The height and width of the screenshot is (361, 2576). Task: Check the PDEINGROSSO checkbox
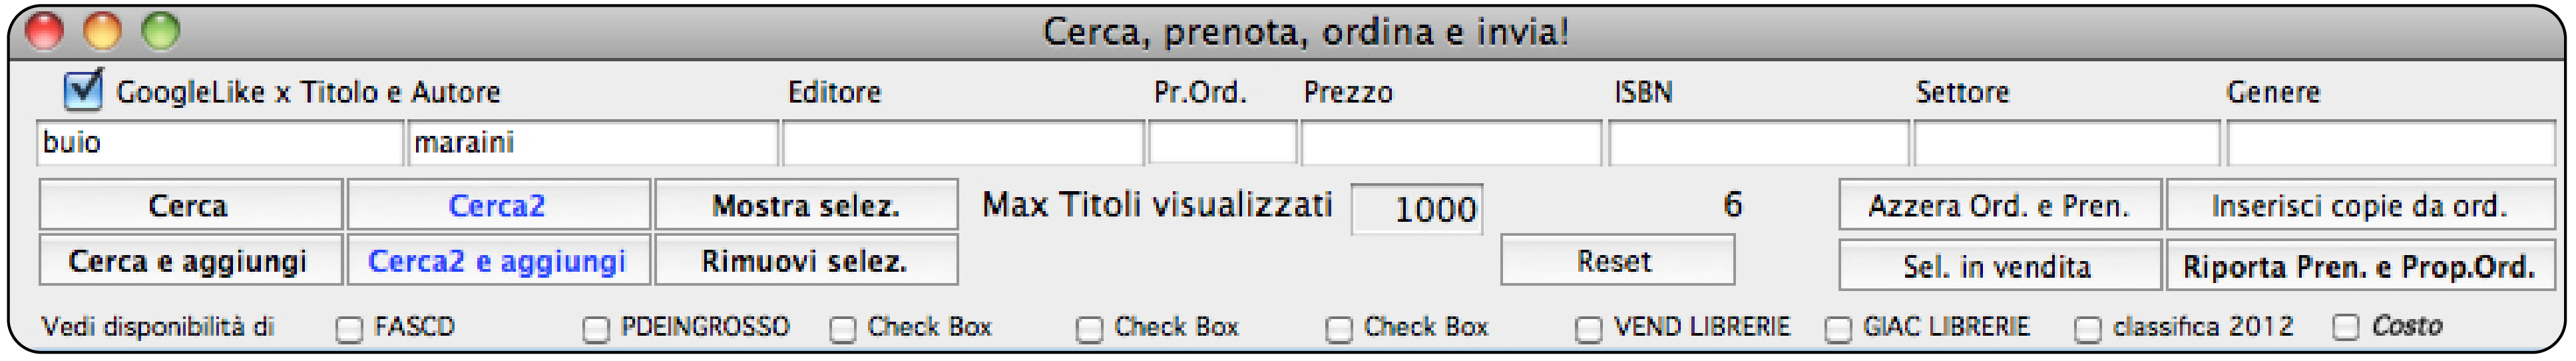coord(596,329)
